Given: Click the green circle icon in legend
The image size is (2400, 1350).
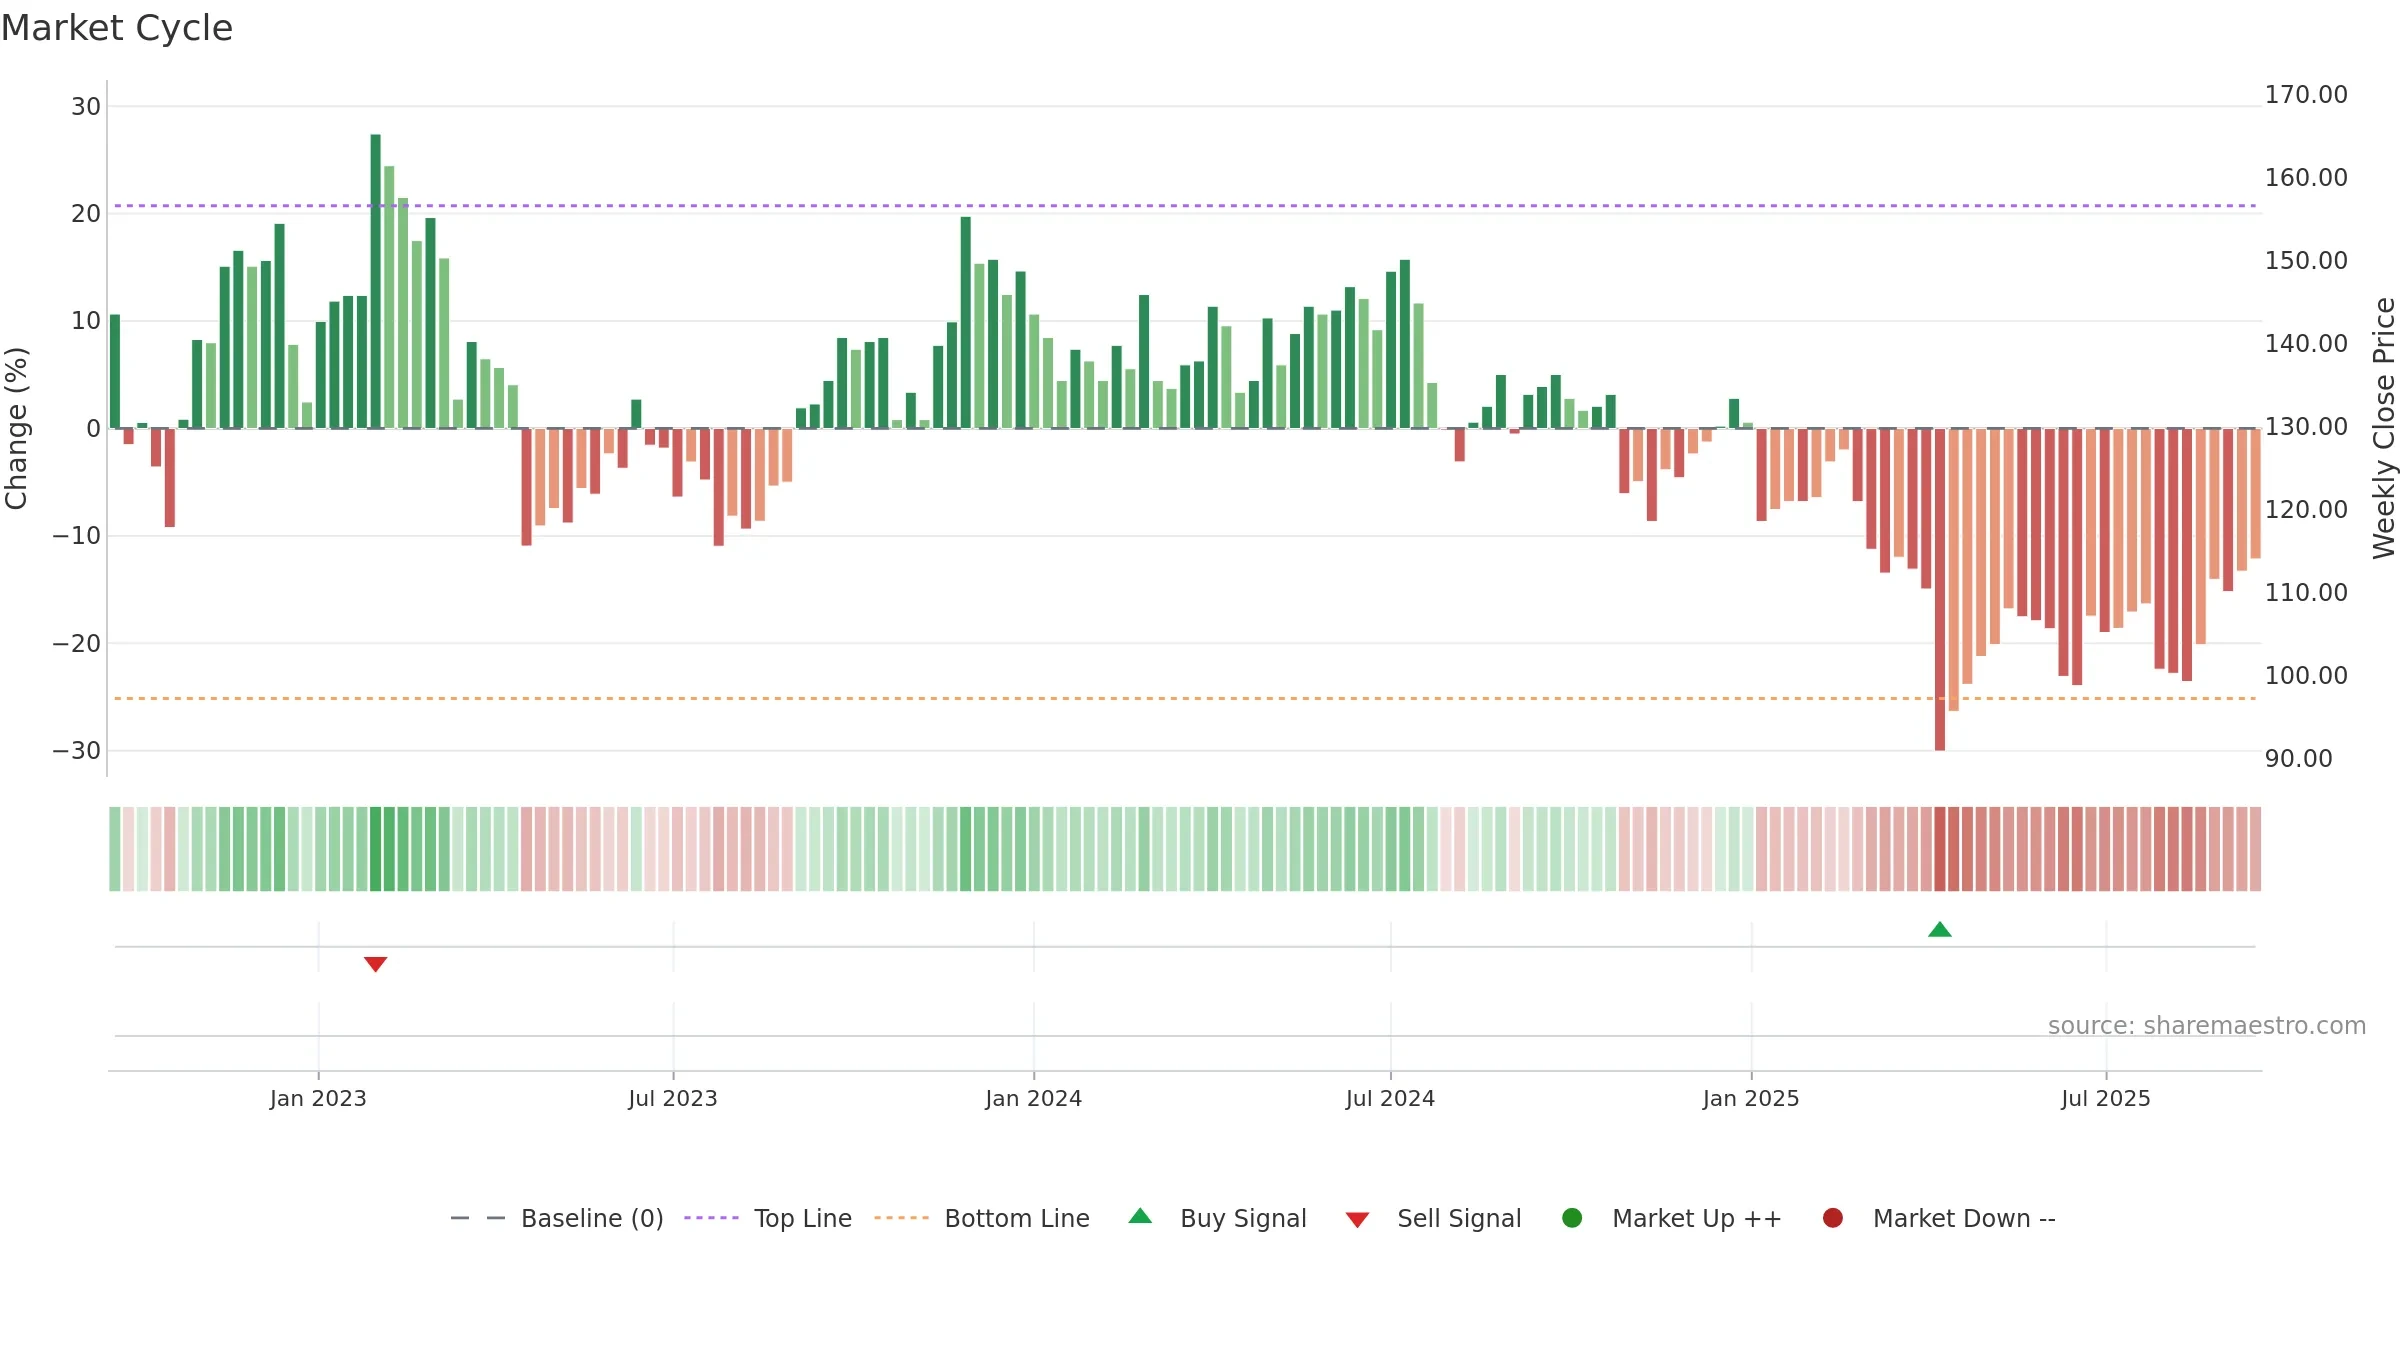Looking at the screenshot, I should [x=1572, y=1218].
